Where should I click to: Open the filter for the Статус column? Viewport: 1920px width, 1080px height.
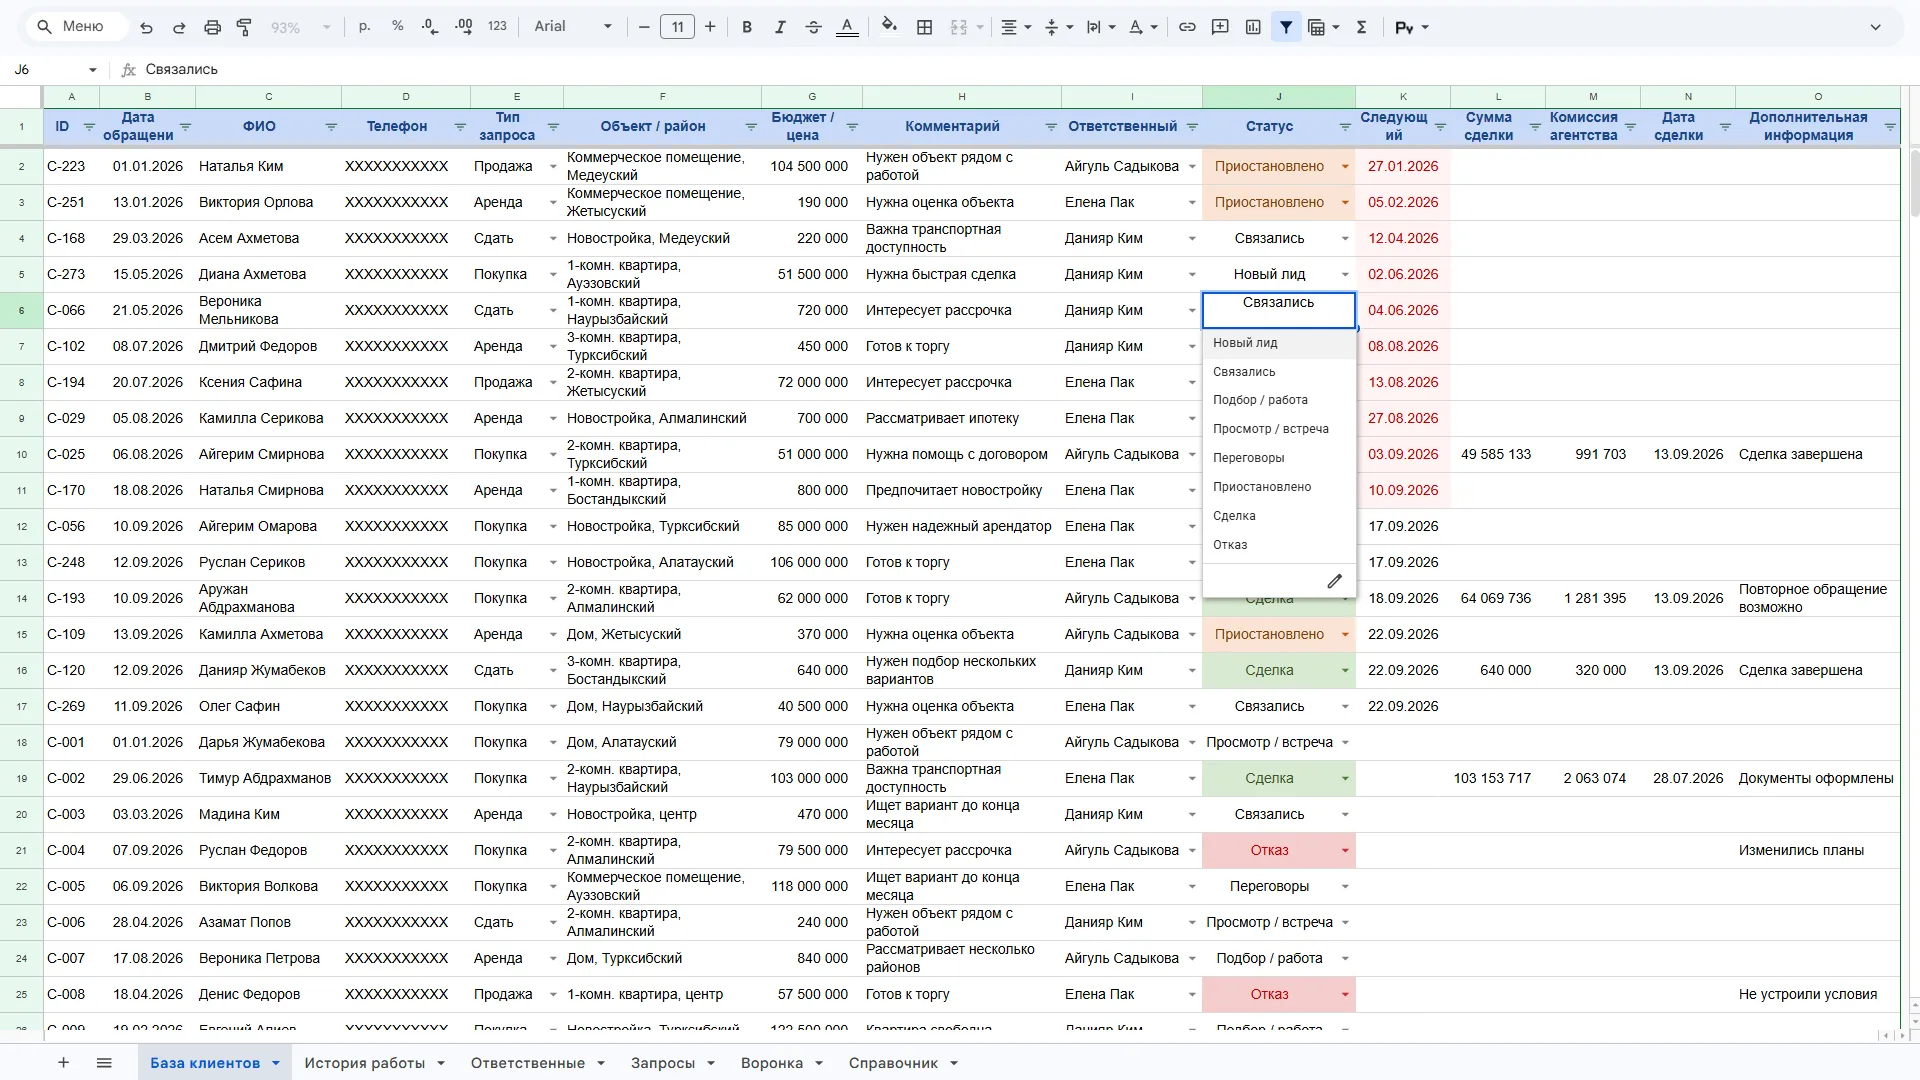pyautogui.click(x=1345, y=127)
